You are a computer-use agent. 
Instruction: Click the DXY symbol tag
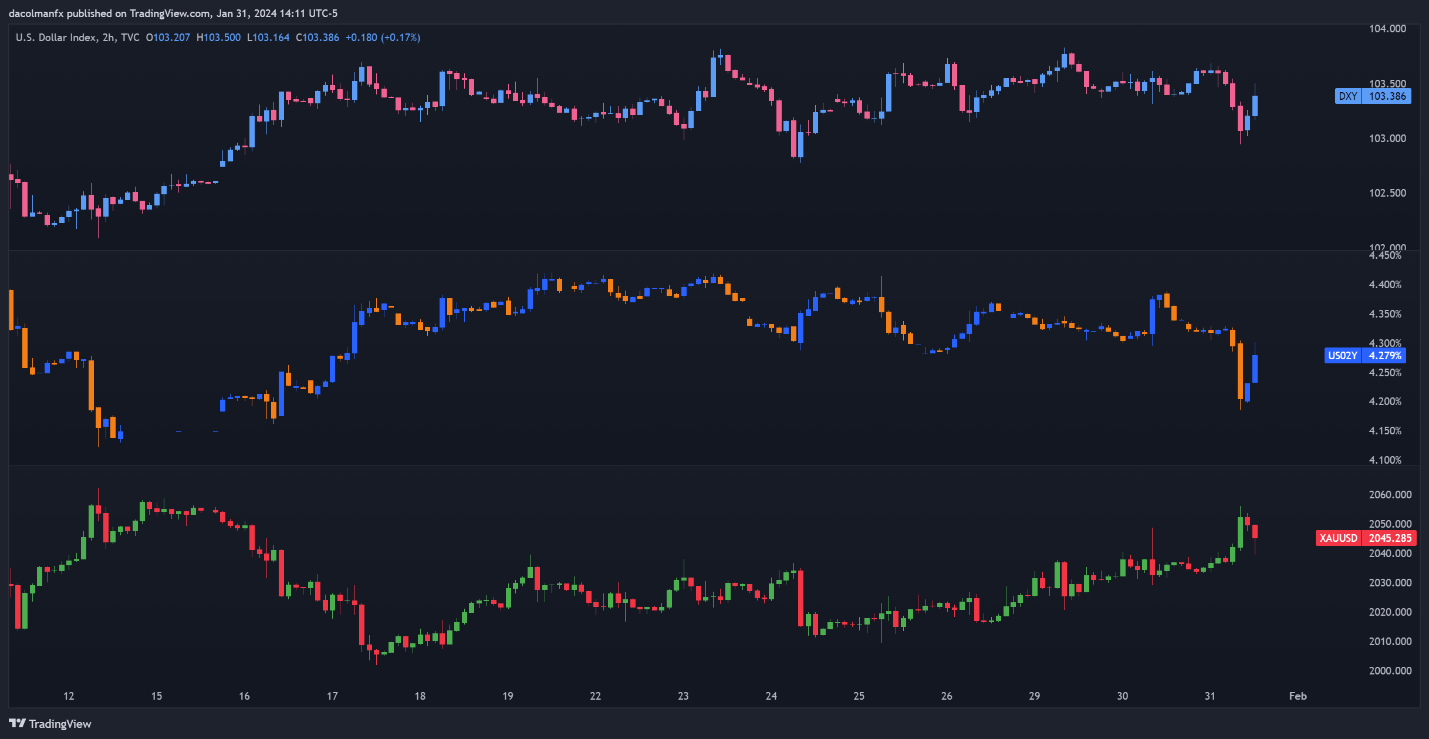1348,96
